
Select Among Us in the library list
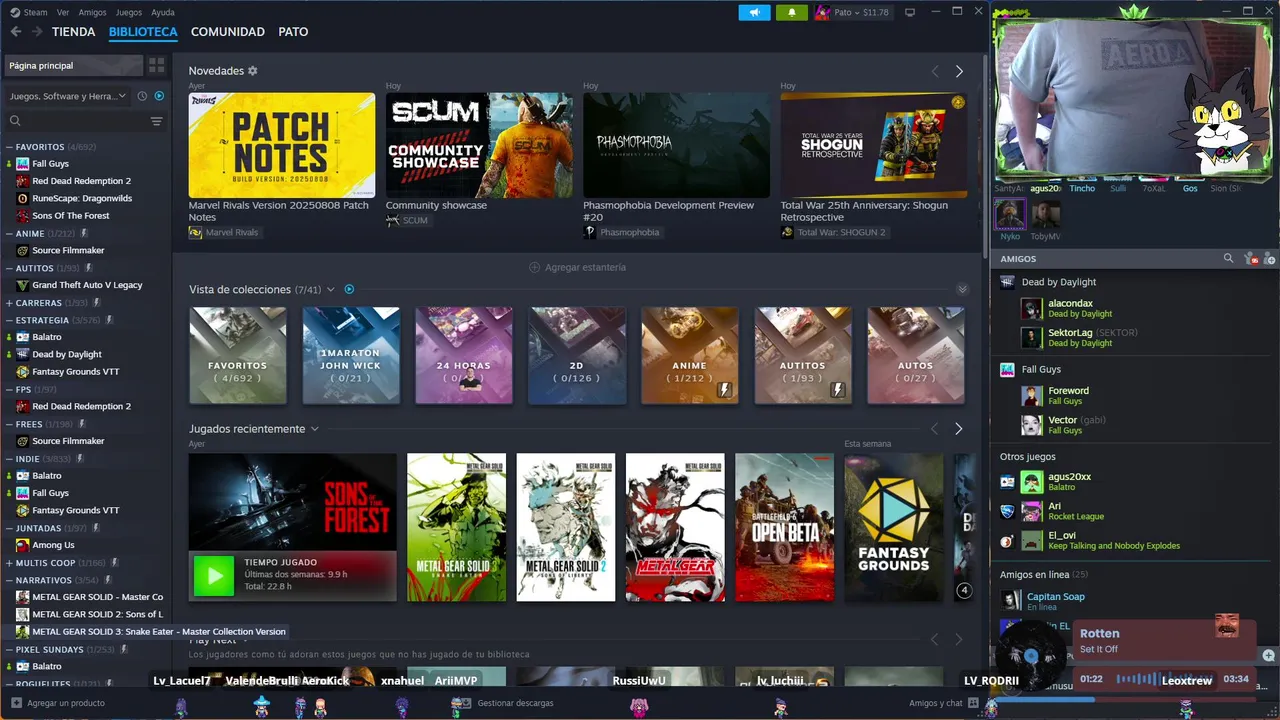click(53, 545)
